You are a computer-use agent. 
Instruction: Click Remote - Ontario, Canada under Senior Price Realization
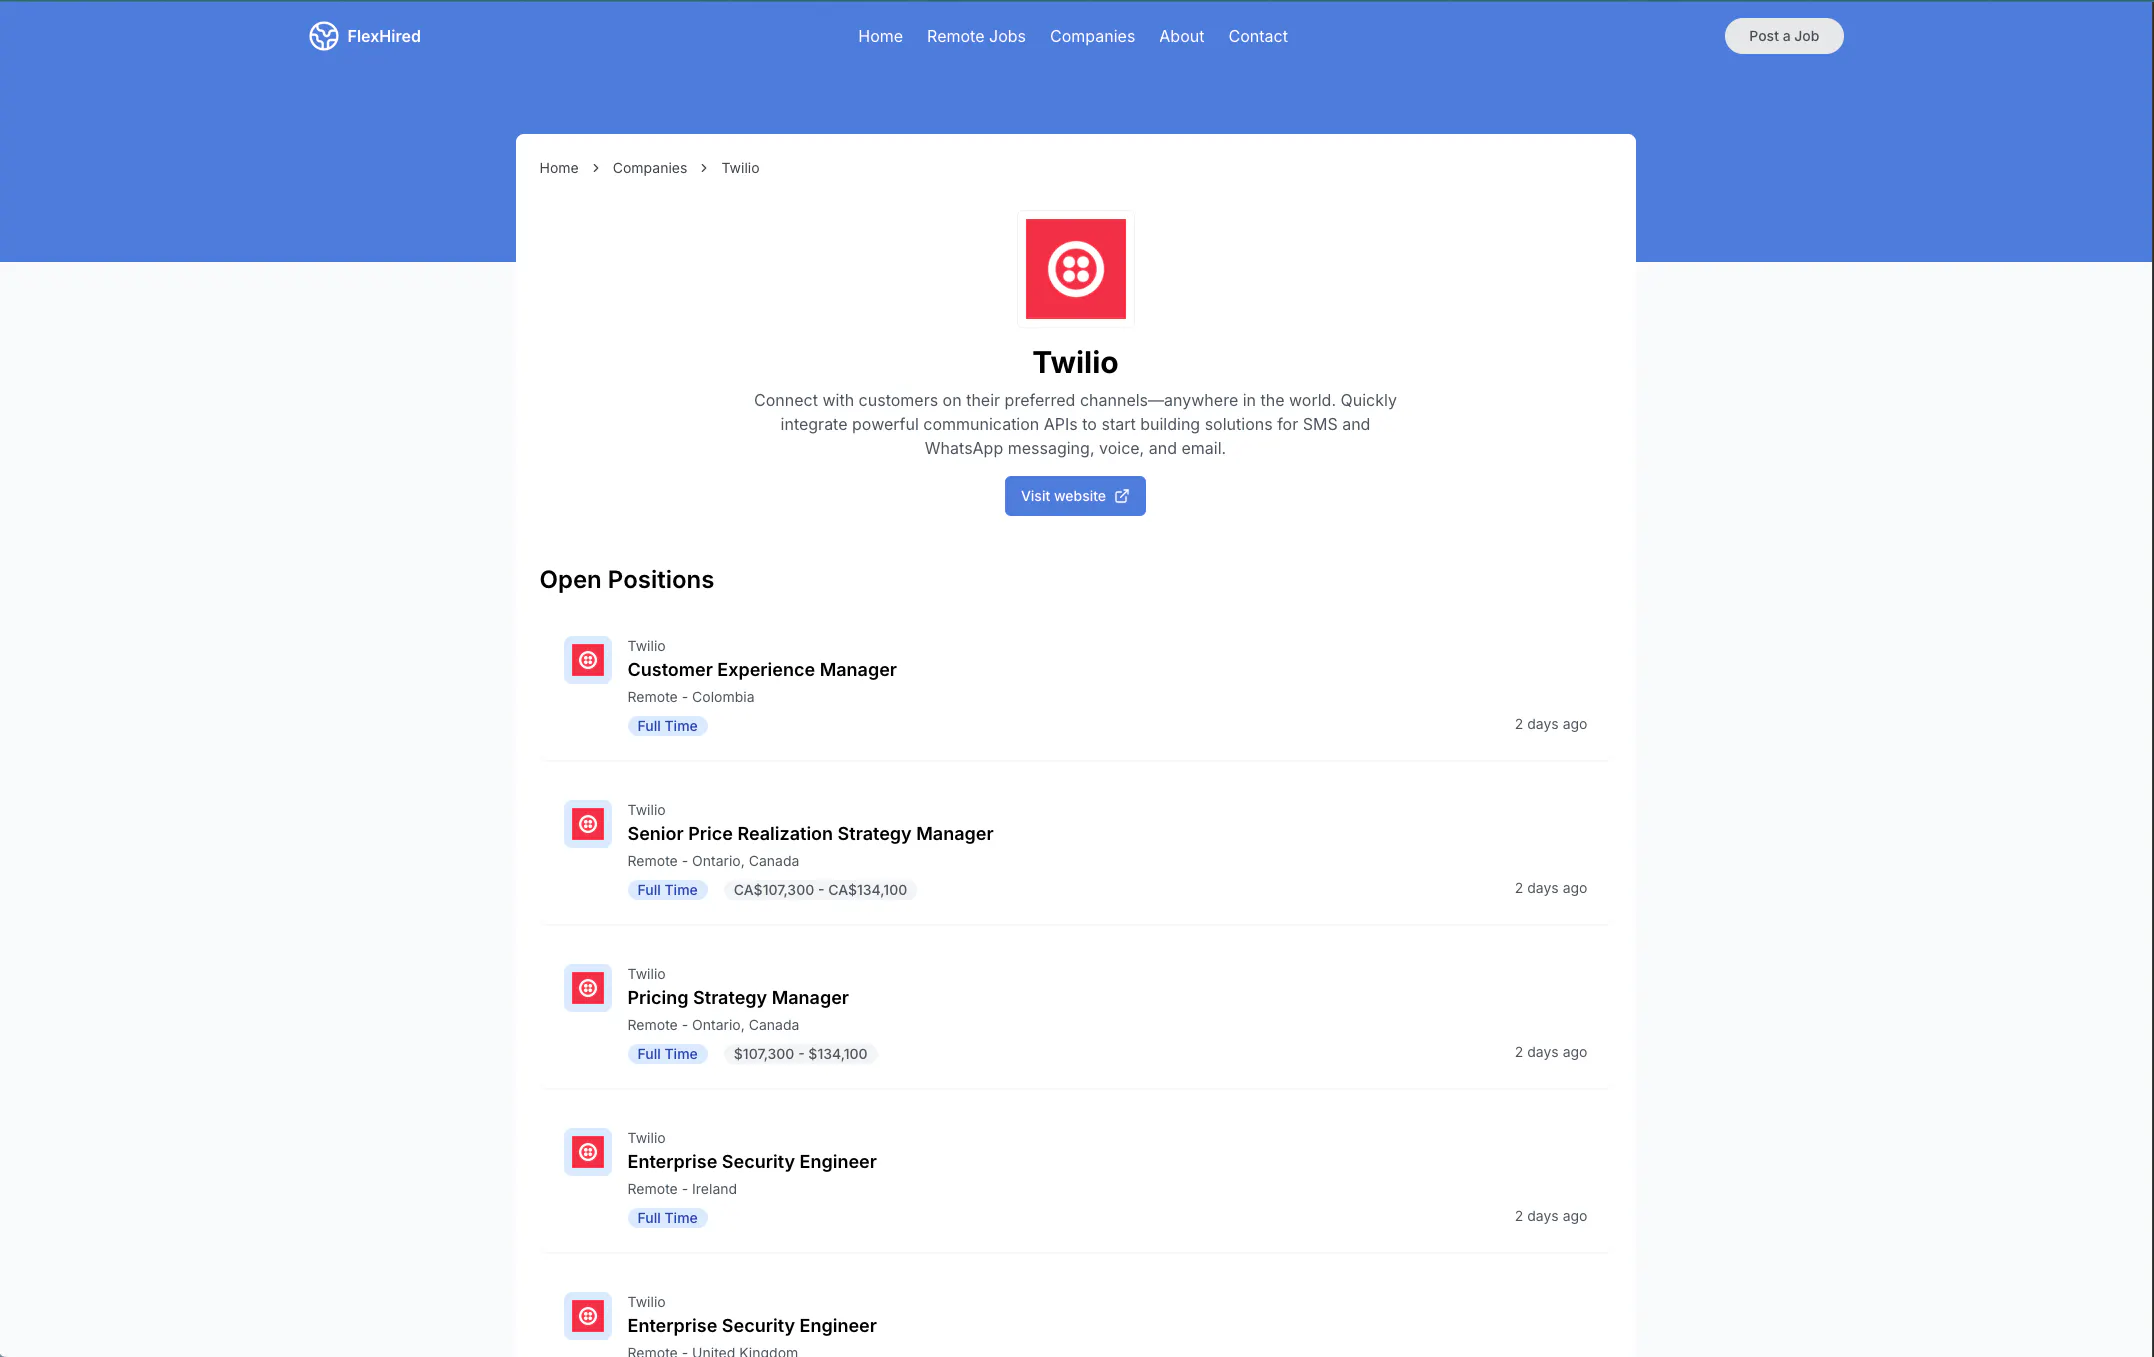point(713,861)
